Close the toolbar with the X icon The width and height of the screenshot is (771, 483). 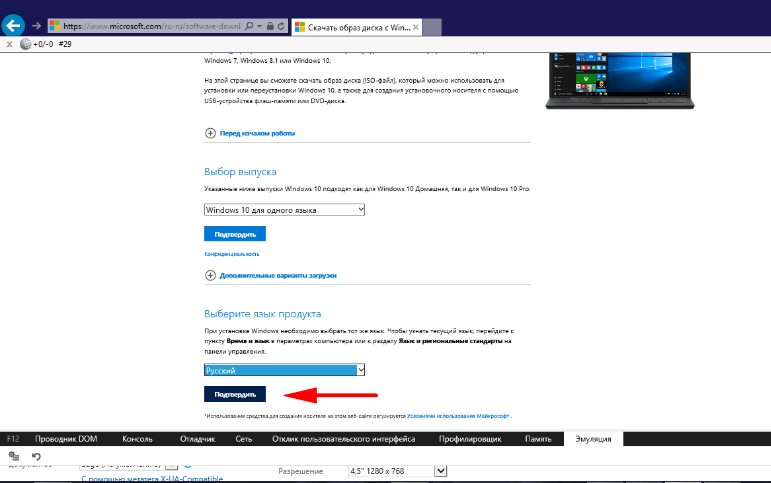[x=9, y=44]
